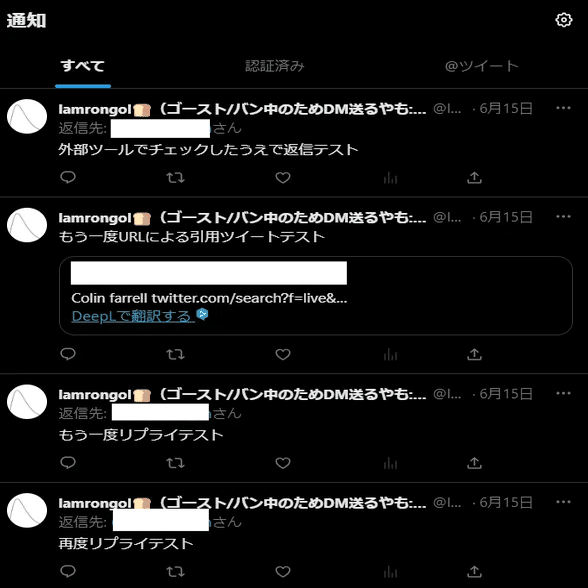The width and height of the screenshot is (588, 588).
Task: Share the 外部ツールでチェック tweet
Action: point(474,177)
